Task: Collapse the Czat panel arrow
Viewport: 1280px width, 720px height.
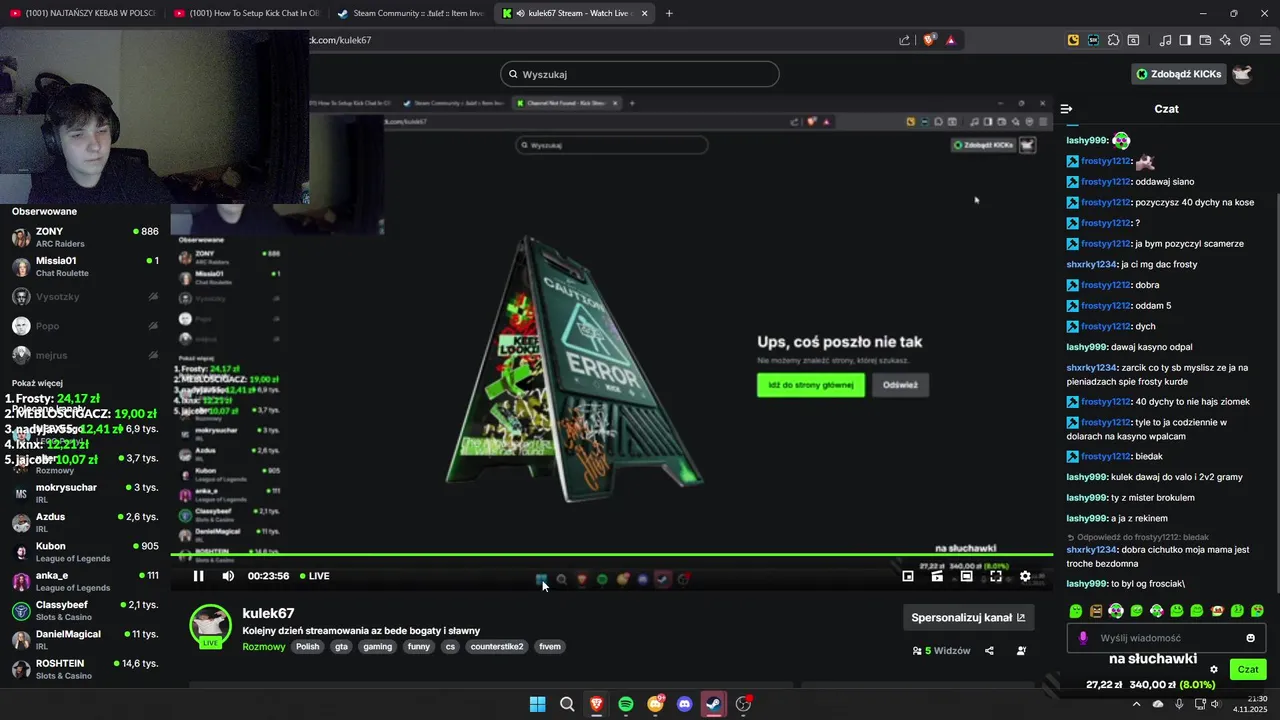Action: click(x=1066, y=108)
